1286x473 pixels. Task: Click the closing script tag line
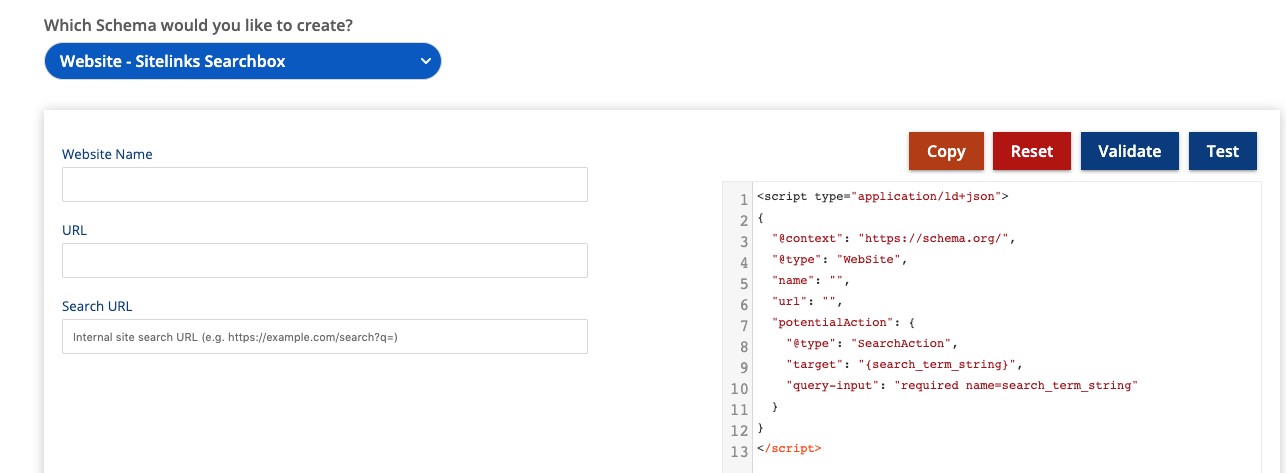point(789,448)
